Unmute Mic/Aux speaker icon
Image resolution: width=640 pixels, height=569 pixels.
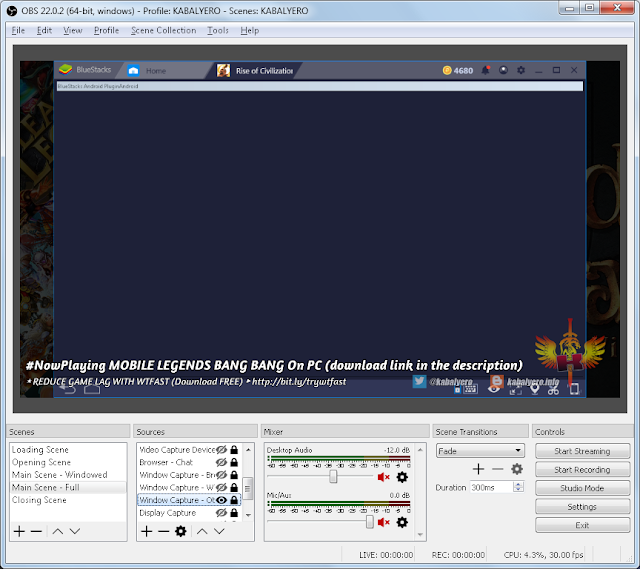pos(383,522)
